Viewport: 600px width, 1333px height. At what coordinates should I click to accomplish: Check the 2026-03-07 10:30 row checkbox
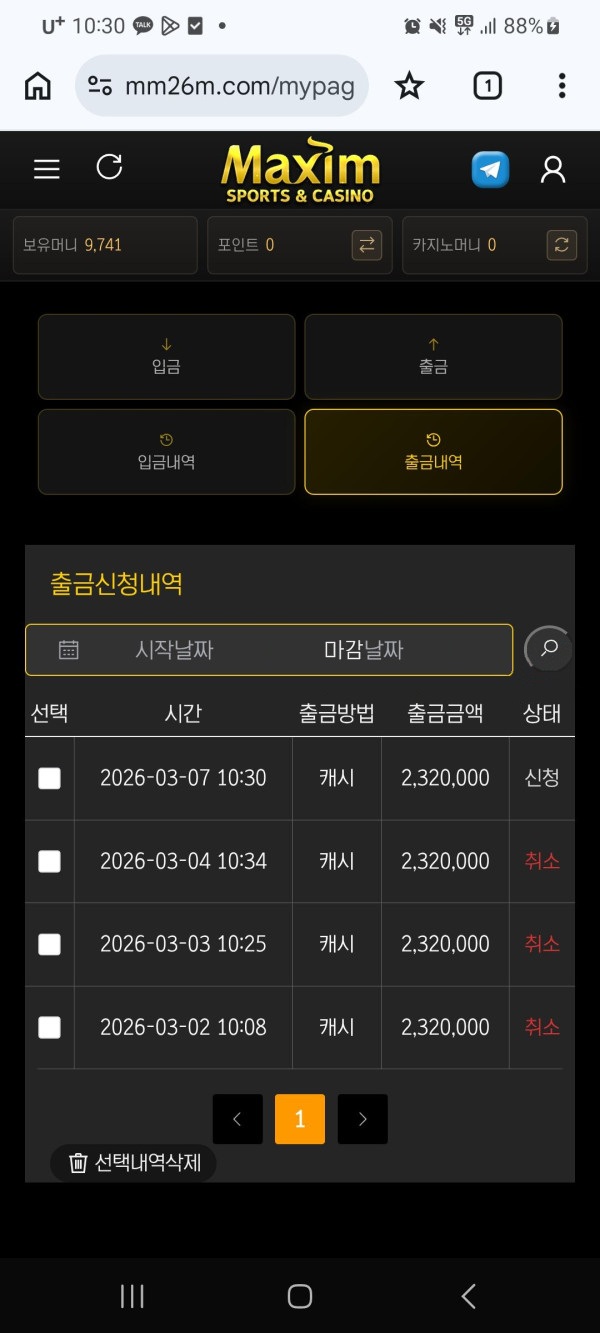pos(49,778)
